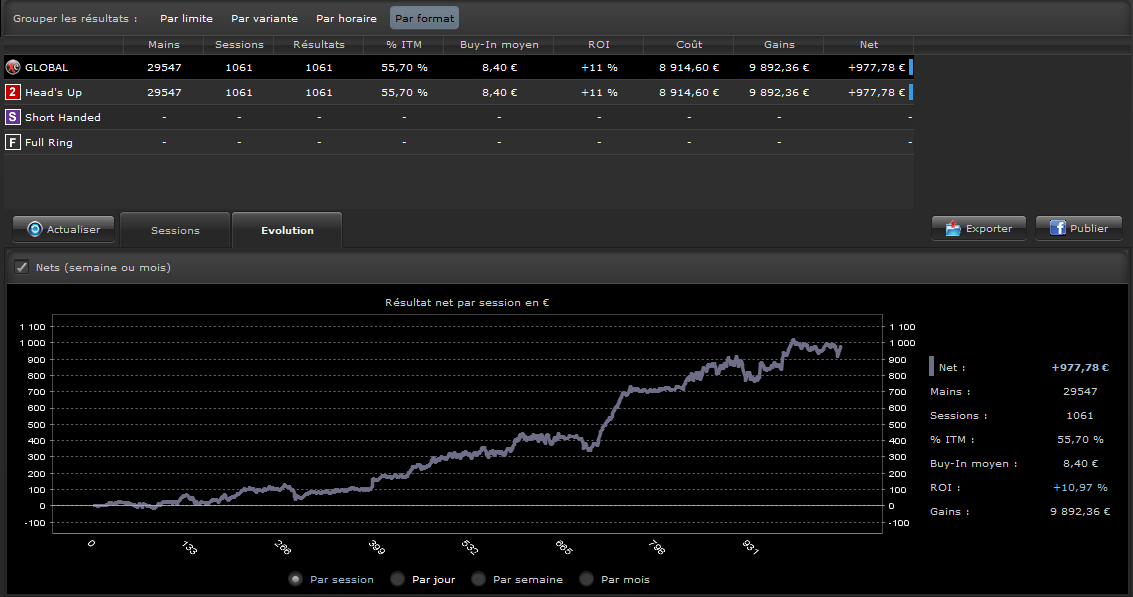Switch to the Sessions tab
Screen dimensions: 1133x597
(x=175, y=230)
